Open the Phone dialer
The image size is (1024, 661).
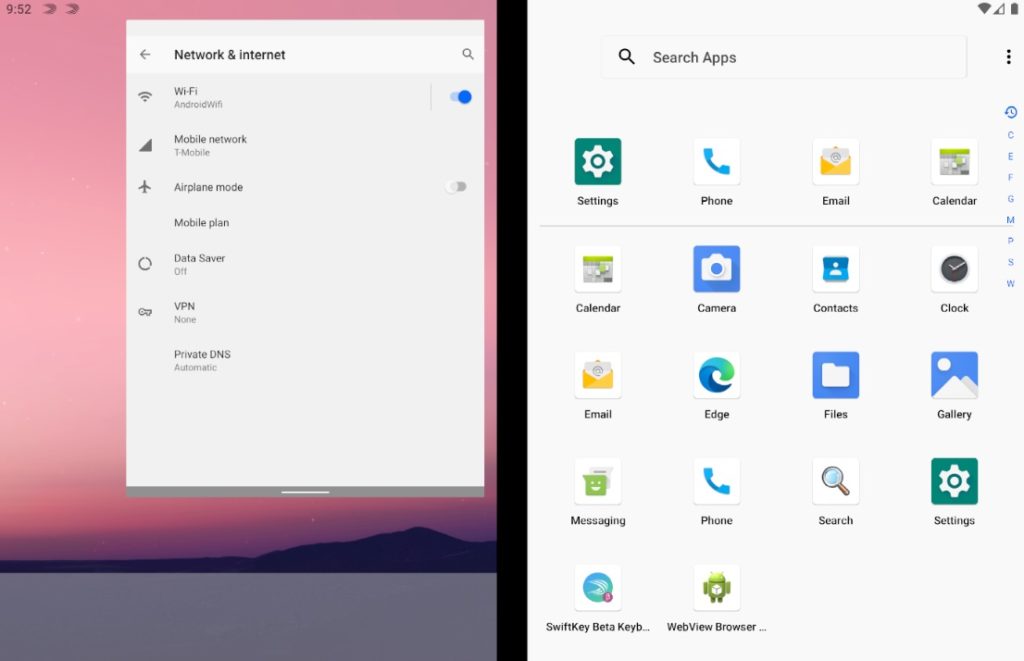click(716, 160)
